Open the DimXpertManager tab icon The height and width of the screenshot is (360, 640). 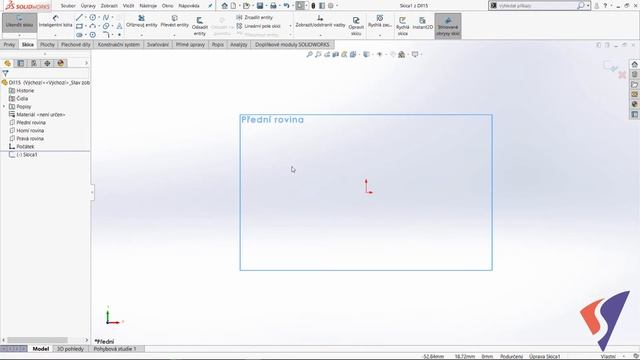point(47,63)
